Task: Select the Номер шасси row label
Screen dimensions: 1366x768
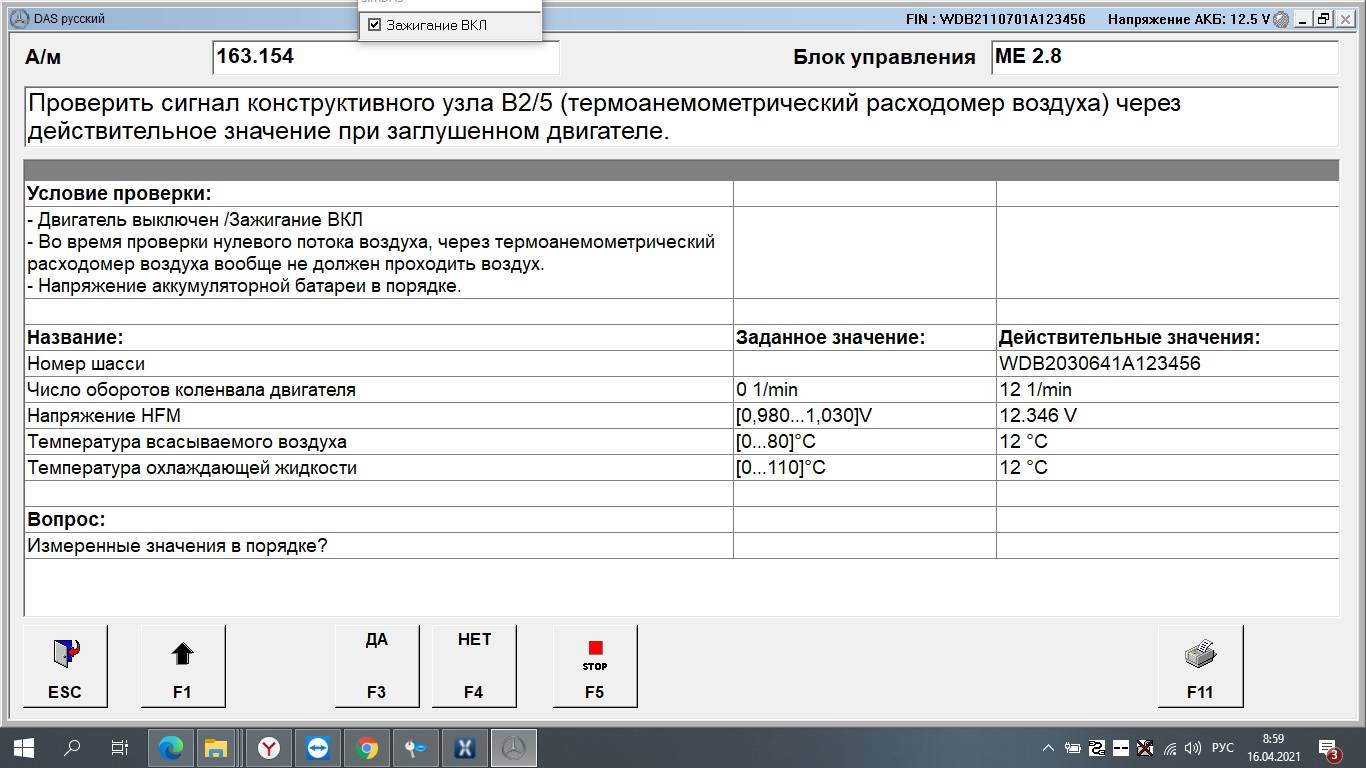Action: coord(86,364)
